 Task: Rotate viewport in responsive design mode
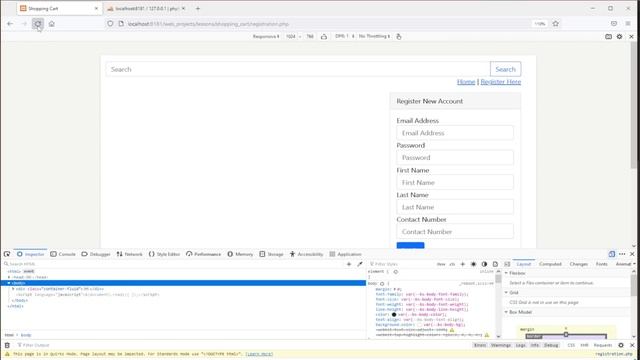point(324,36)
